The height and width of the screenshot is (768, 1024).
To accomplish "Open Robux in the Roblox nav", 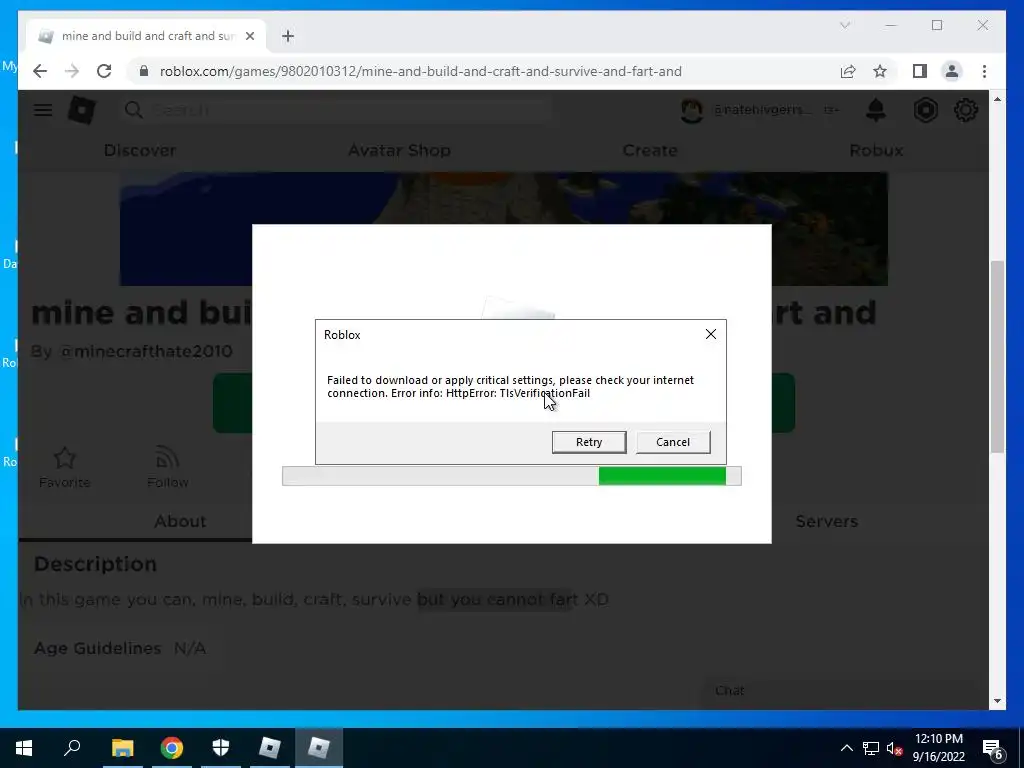I will [876, 150].
